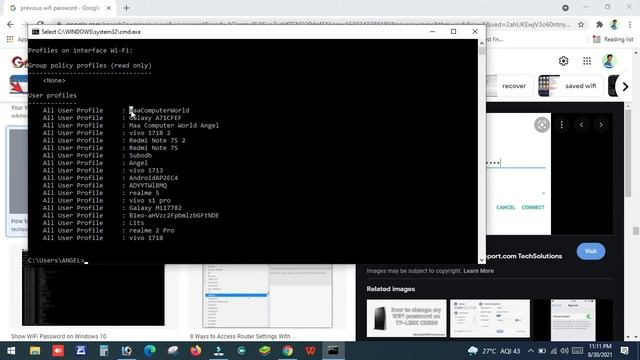Viewport: 640px width, 360px height.
Task: Open the volume control in system tray
Action: 564,351
